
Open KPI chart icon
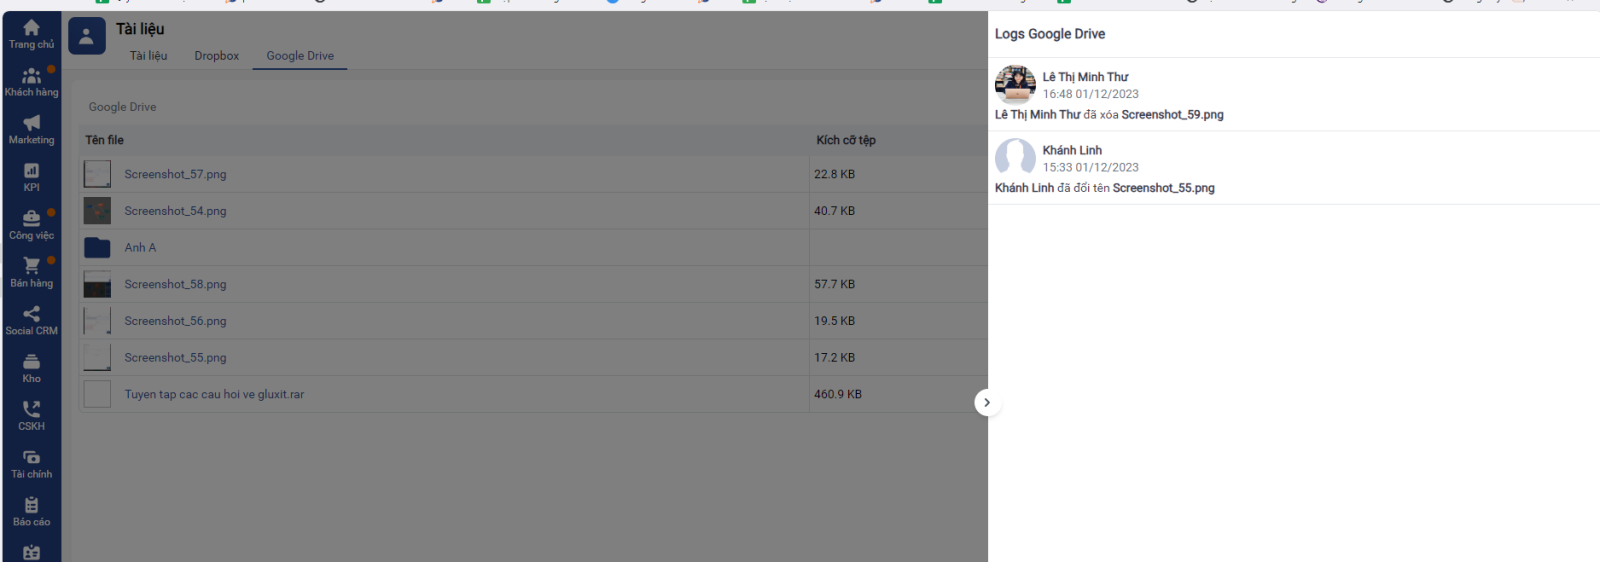click(x=31, y=171)
